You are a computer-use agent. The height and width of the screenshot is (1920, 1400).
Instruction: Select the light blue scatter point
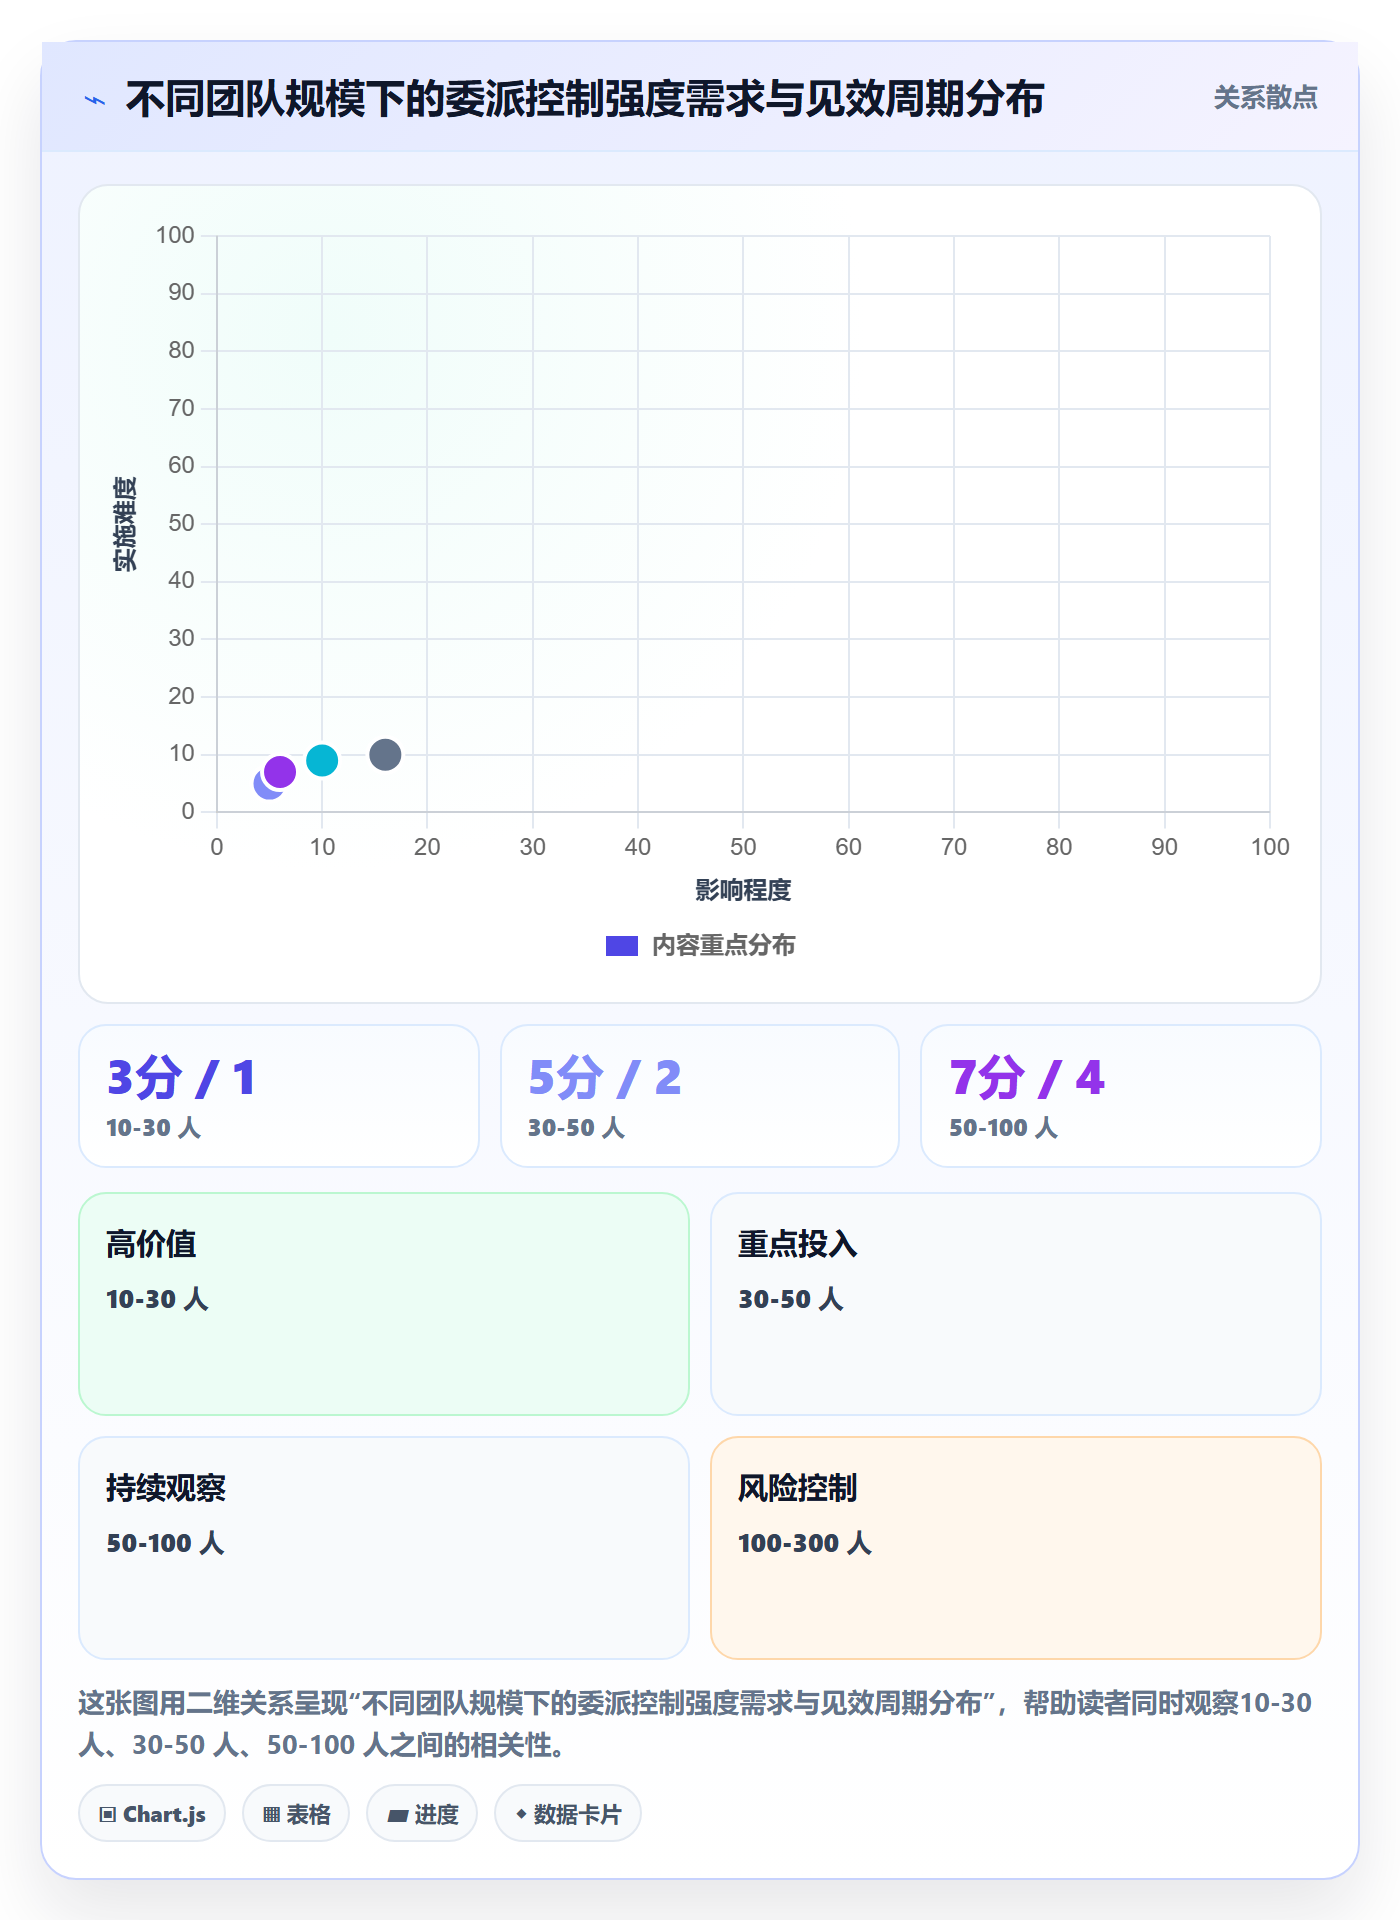coord(265,786)
